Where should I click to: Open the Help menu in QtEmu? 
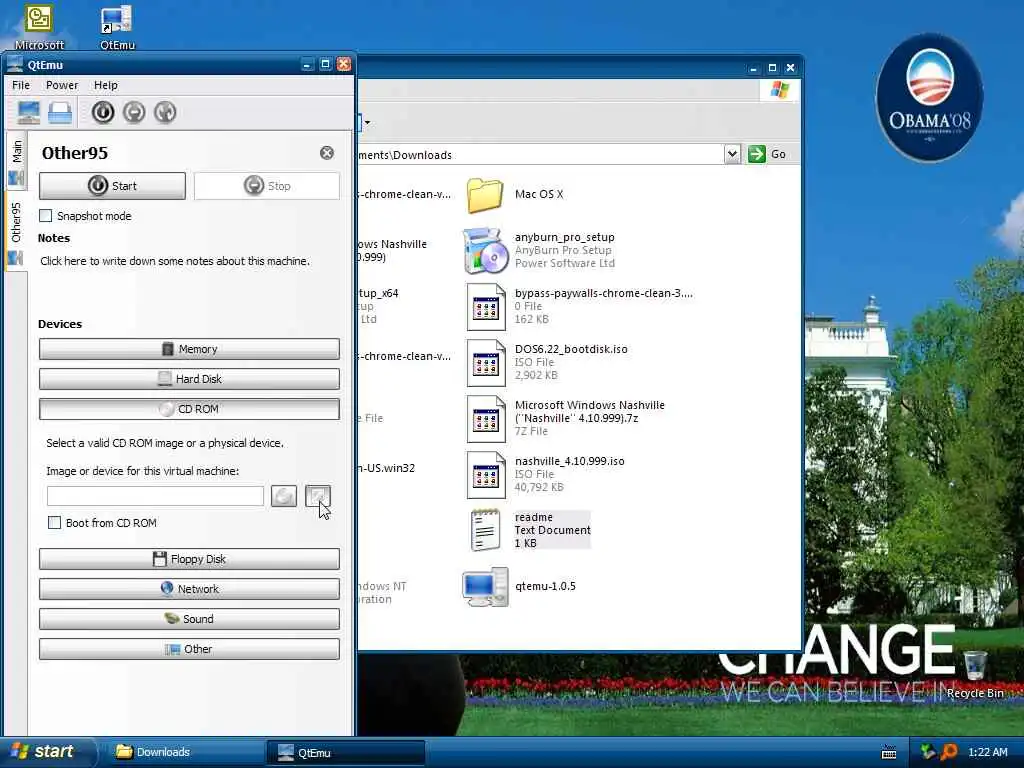(106, 85)
